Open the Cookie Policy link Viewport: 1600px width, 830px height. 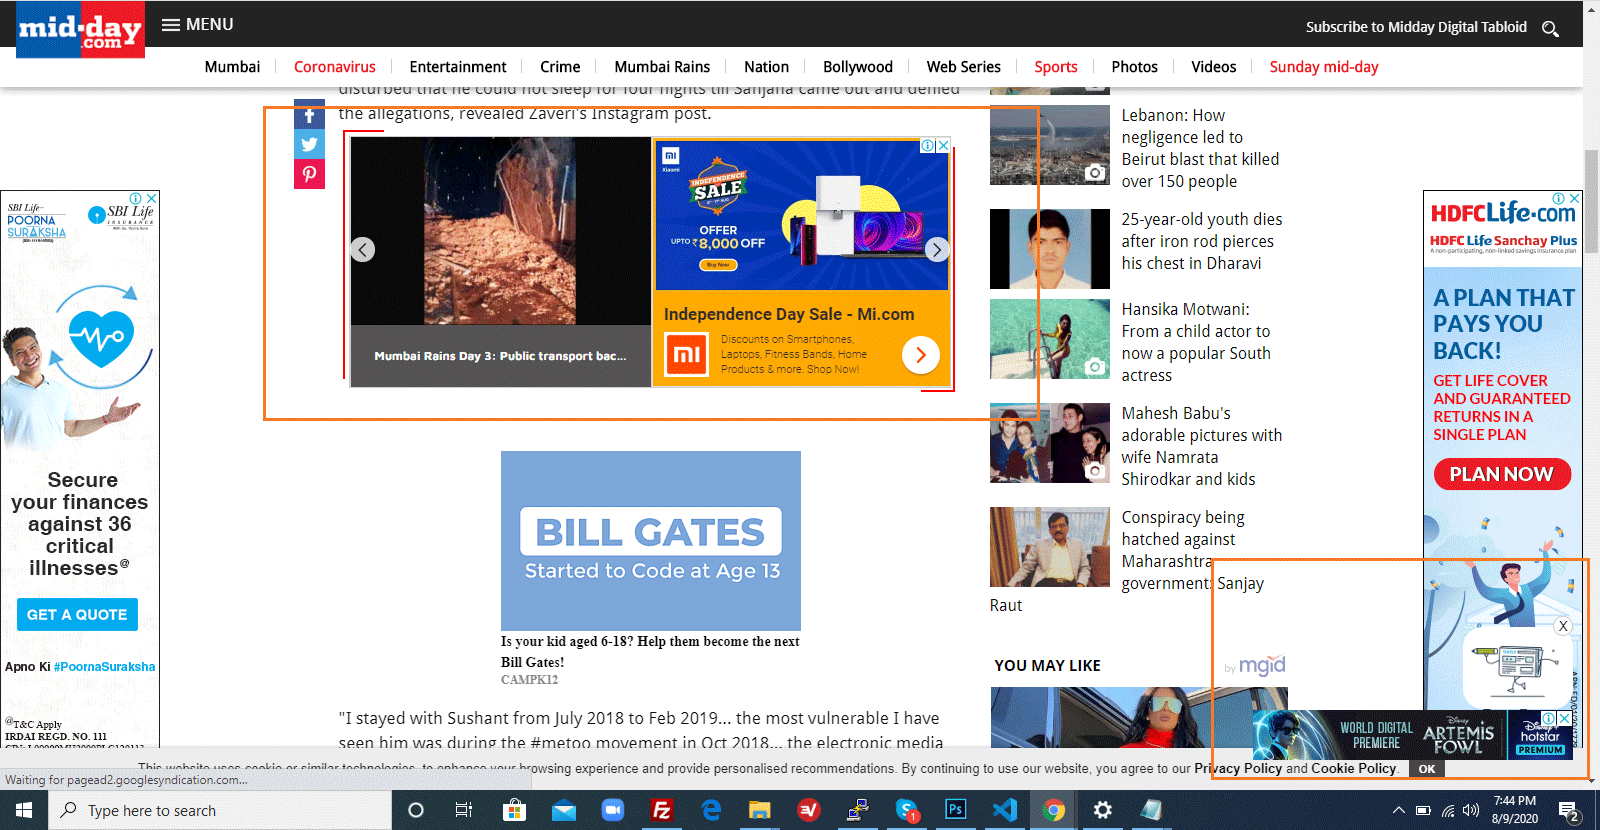click(x=1355, y=768)
